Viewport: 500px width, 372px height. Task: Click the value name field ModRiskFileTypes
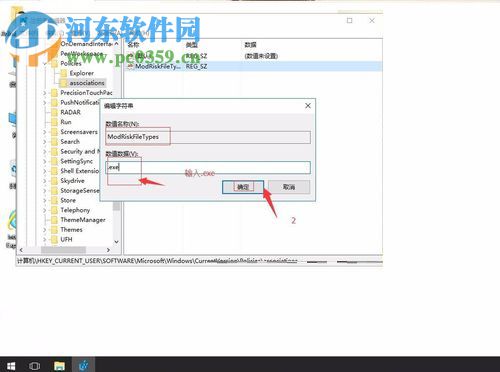[x=208, y=137]
